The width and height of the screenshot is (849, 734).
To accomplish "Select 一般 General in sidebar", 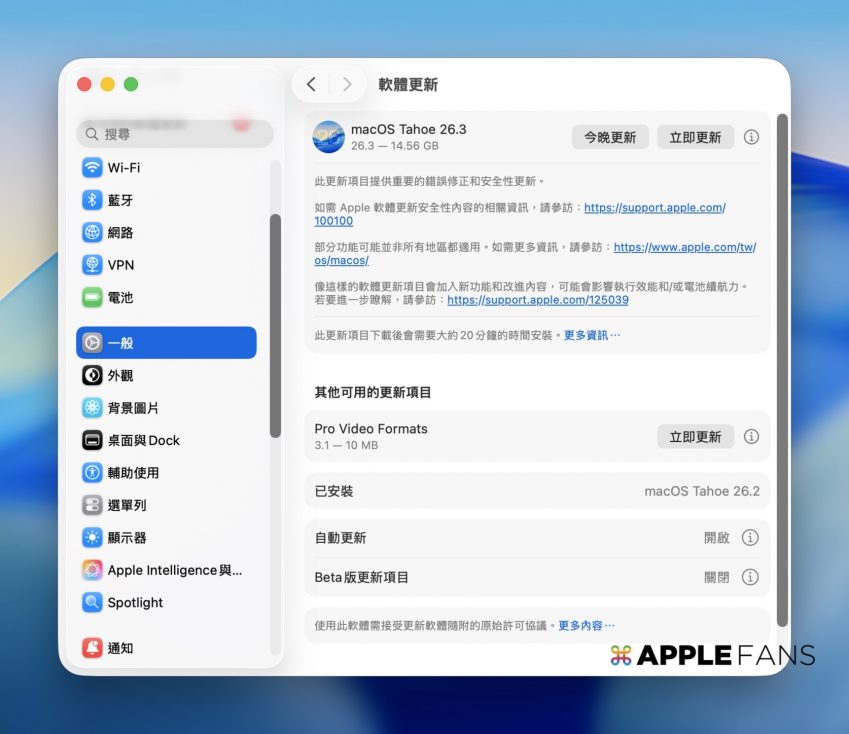I will pyautogui.click(x=166, y=343).
